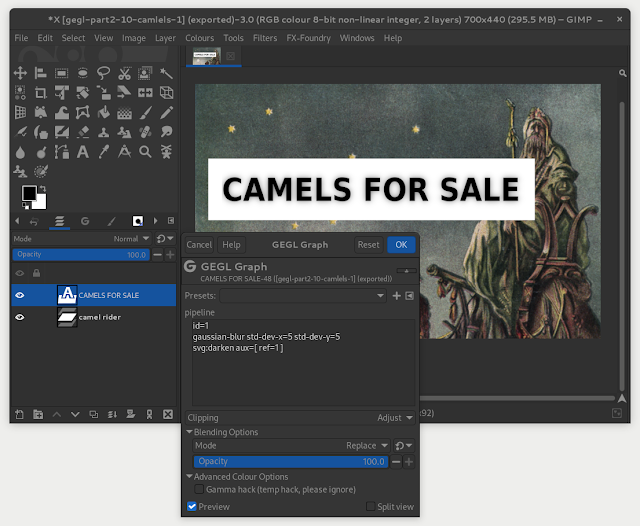Select the Move tool

click(x=20, y=73)
